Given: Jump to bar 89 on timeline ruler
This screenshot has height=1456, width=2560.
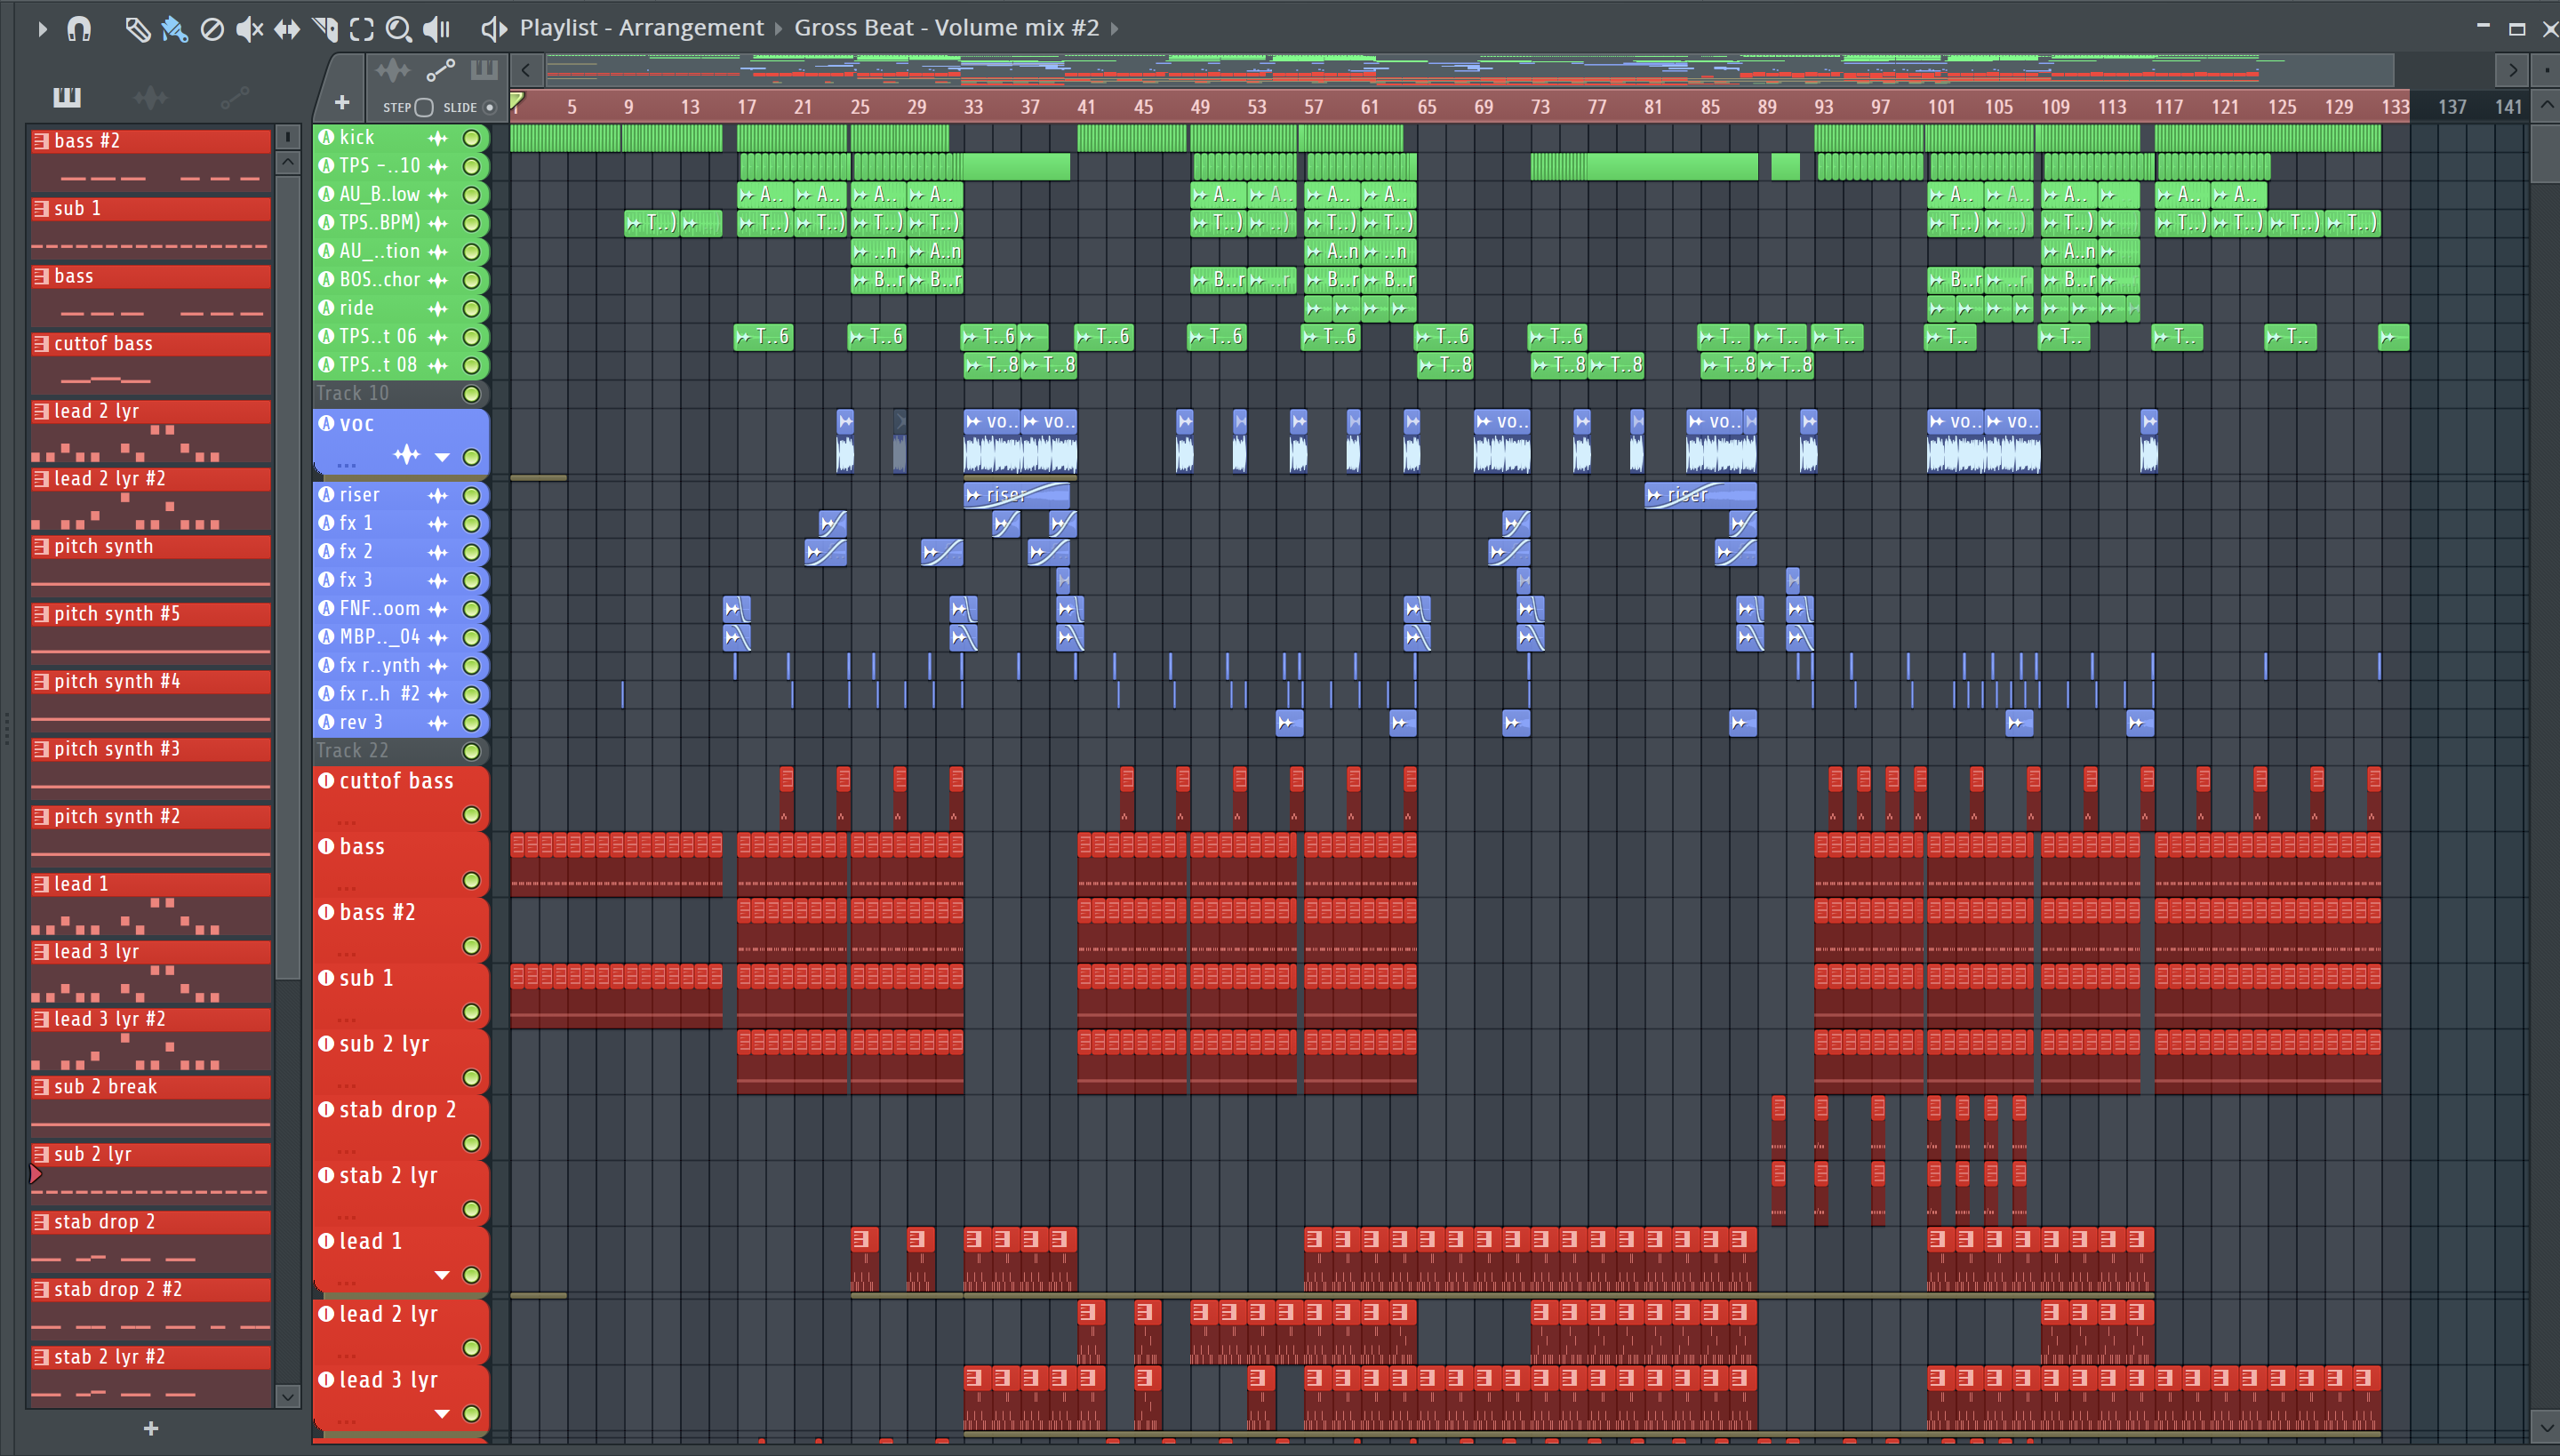Looking at the screenshot, I should tap(1767, 107).
